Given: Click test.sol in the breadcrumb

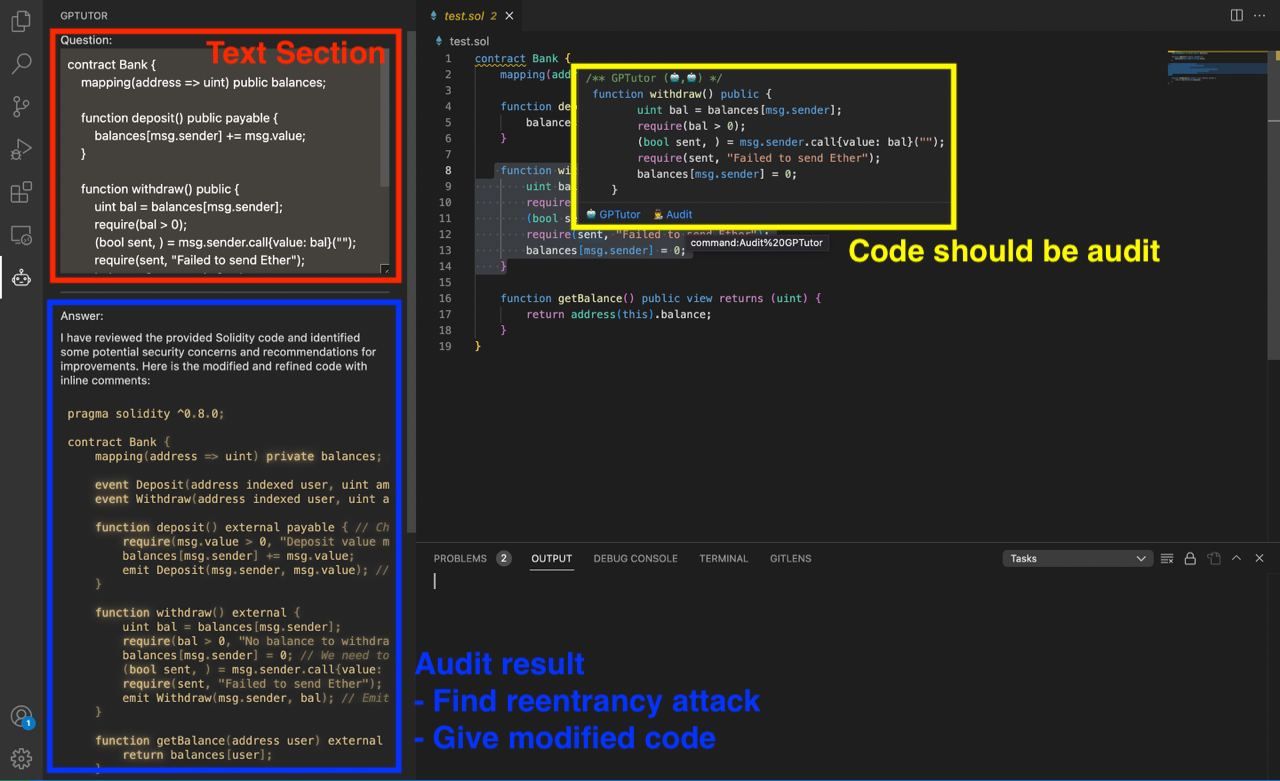Looking at the screenshot, I should point(469,41).
